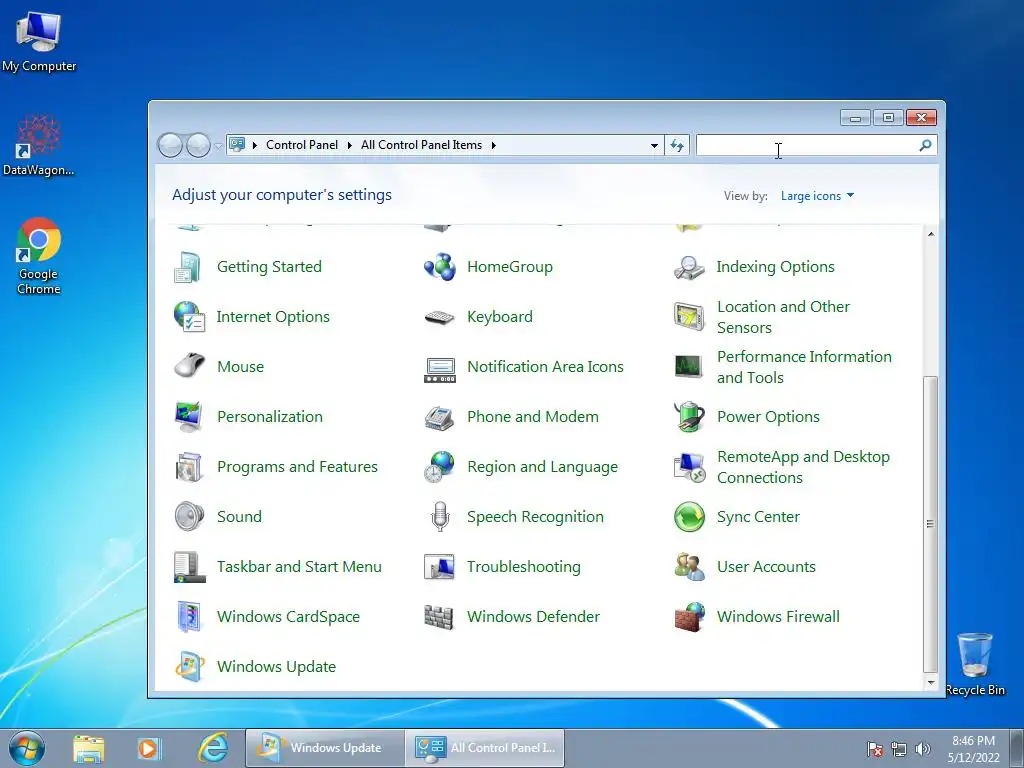Open the Phone and Modem icon
The image size is (1024, 768).
[x=440, y=417]
